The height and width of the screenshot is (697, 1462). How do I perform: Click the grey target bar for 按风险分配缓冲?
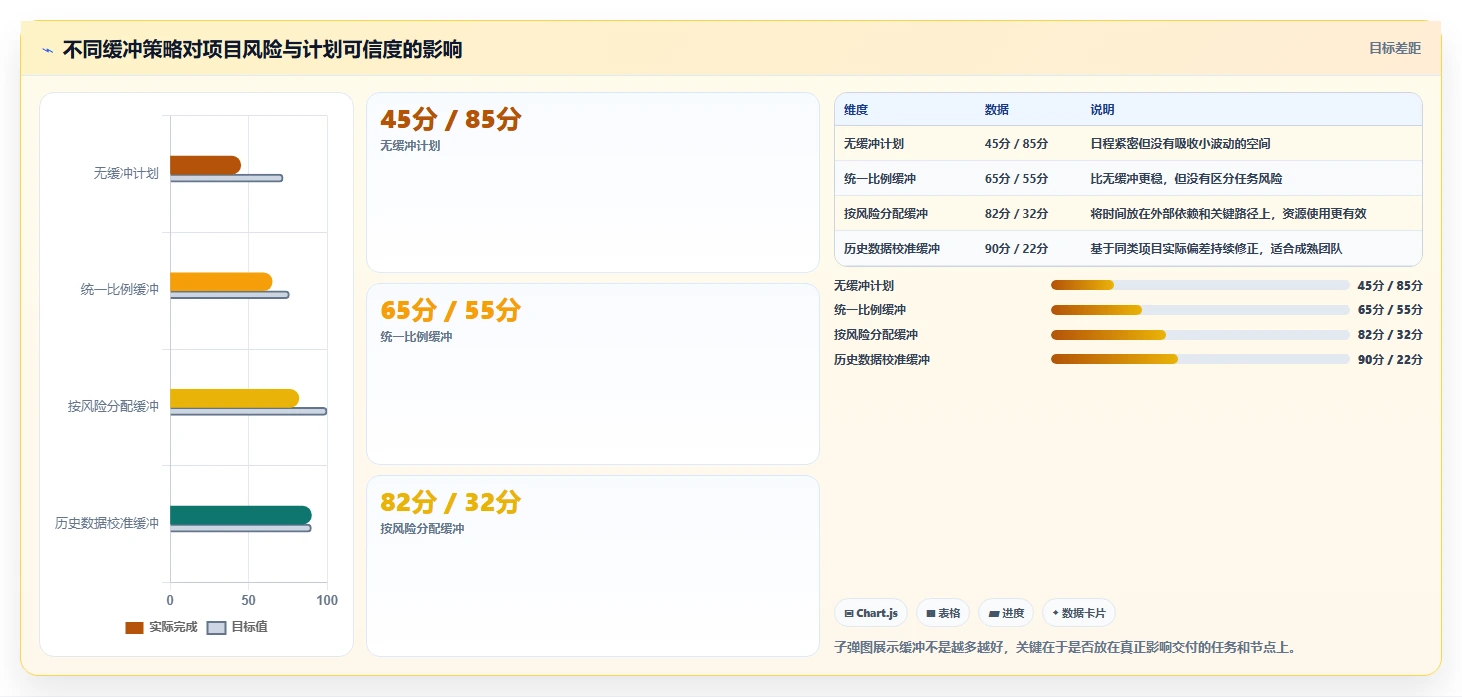pos(248,411)
